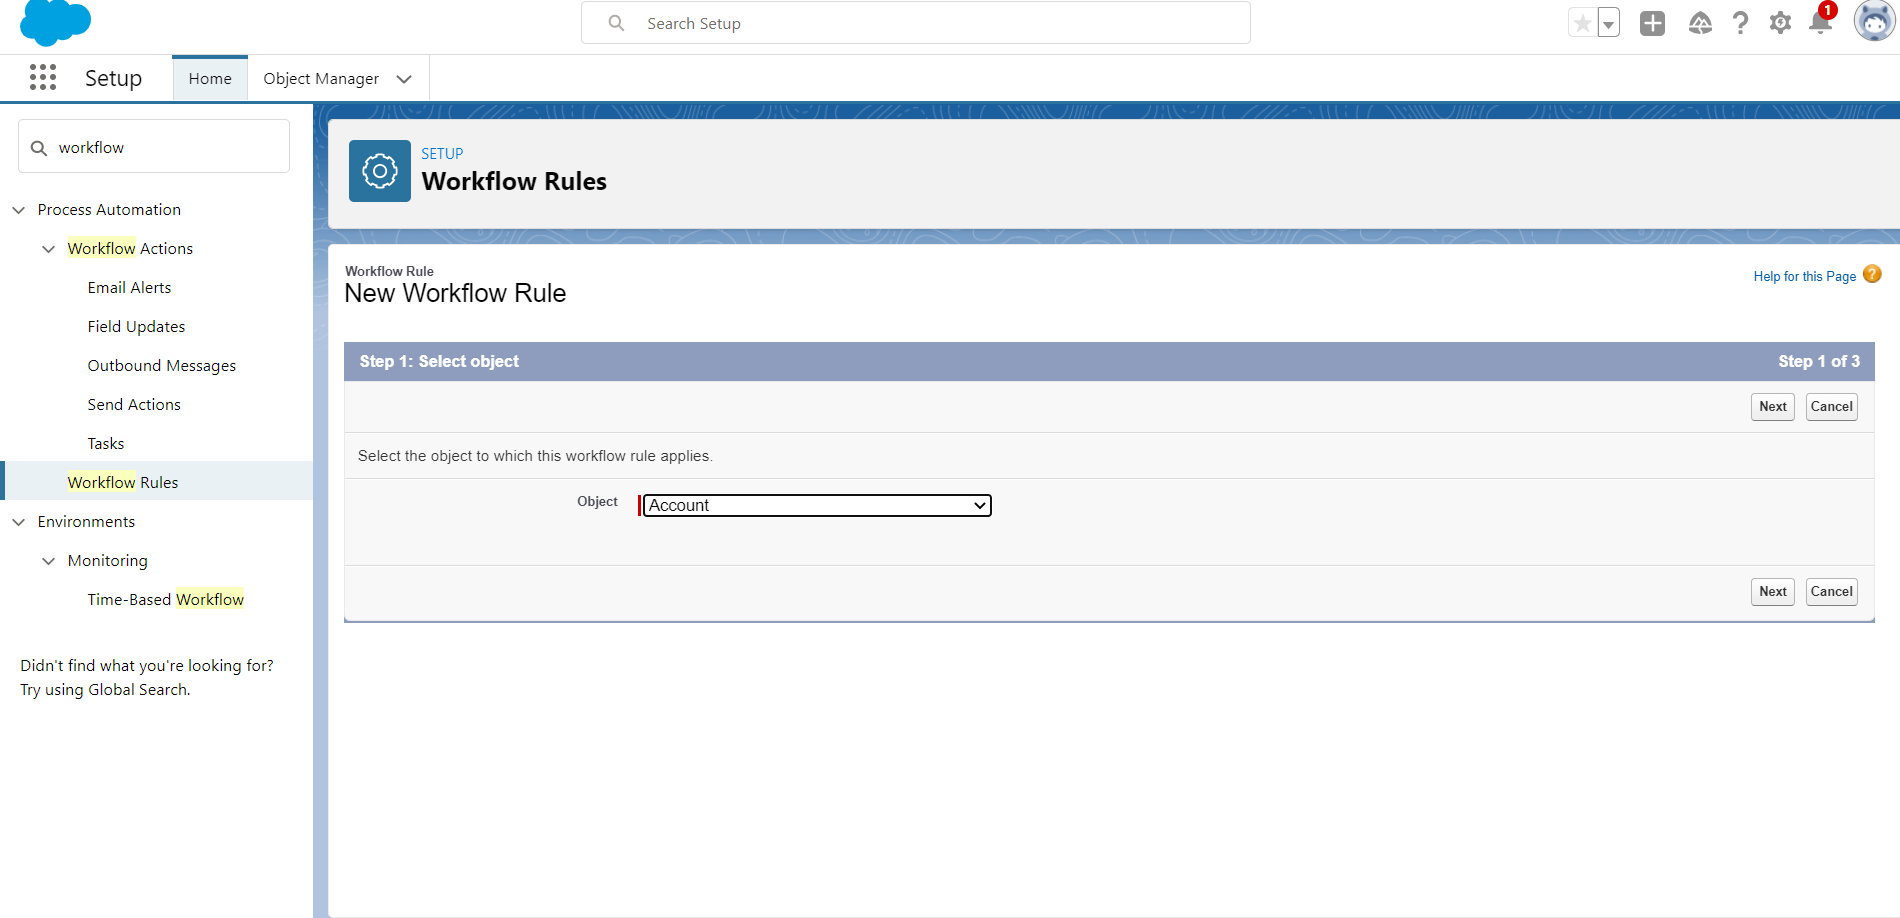Click the Salesforce cloud logo

click(55, 22)
